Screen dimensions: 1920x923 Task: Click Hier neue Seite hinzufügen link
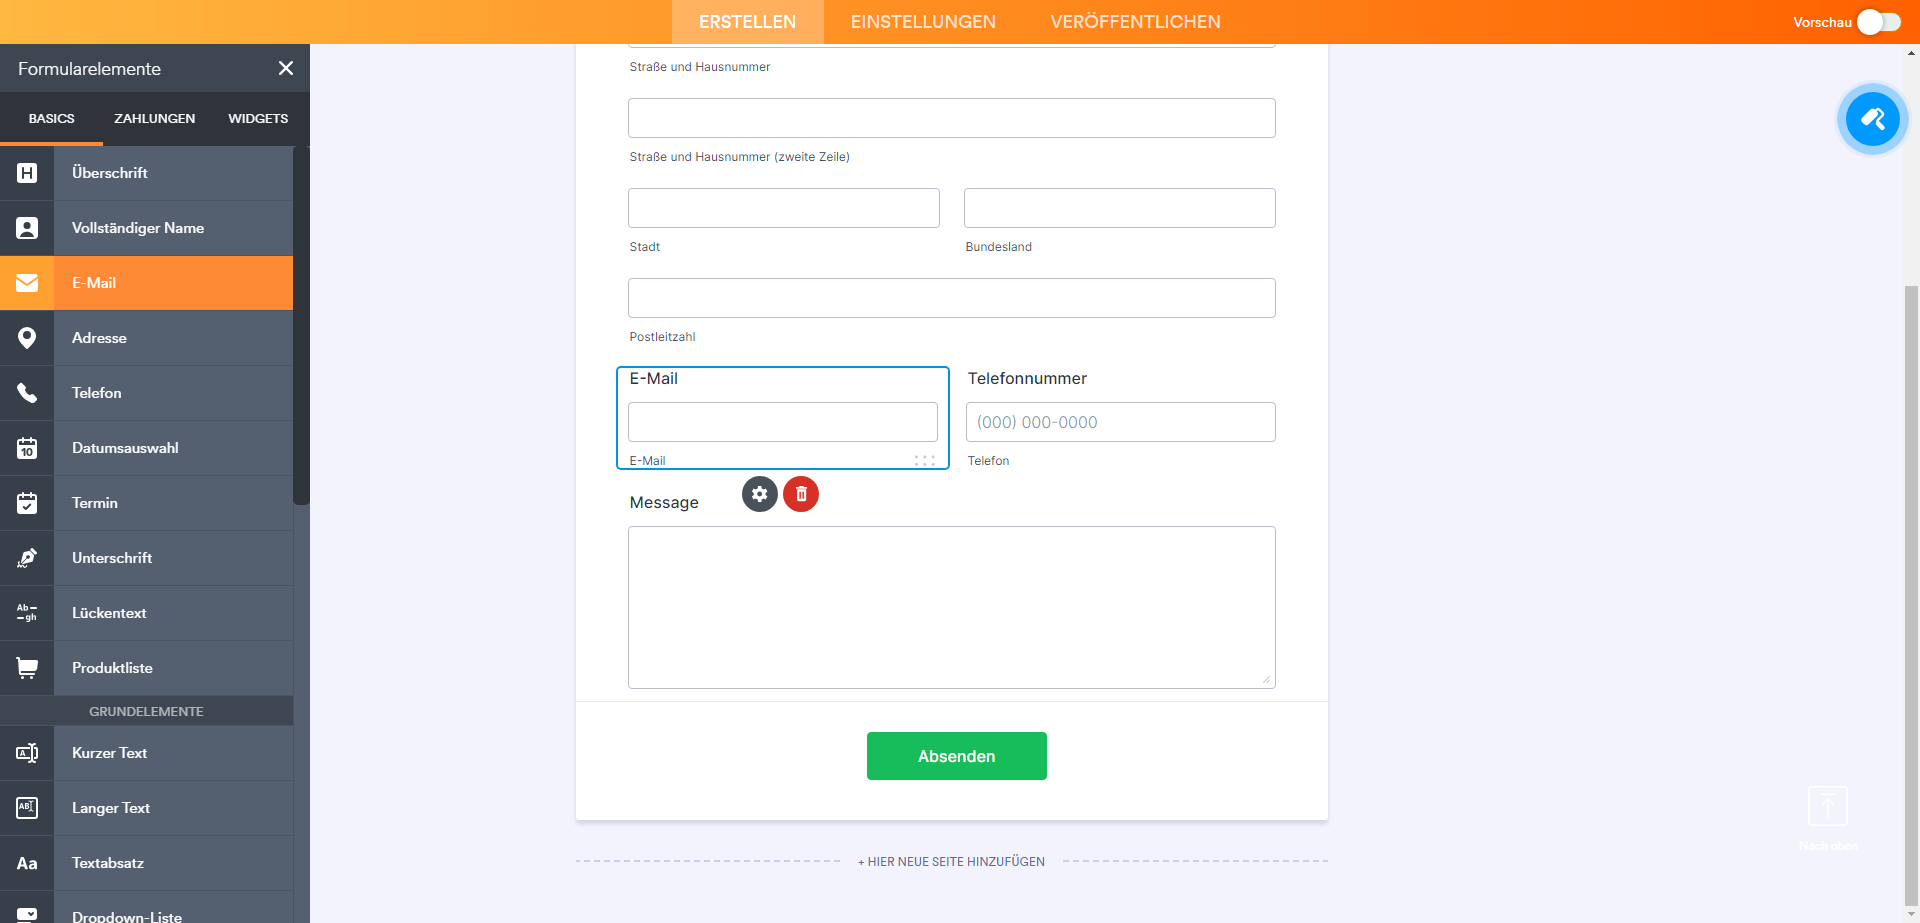[951, 861]
